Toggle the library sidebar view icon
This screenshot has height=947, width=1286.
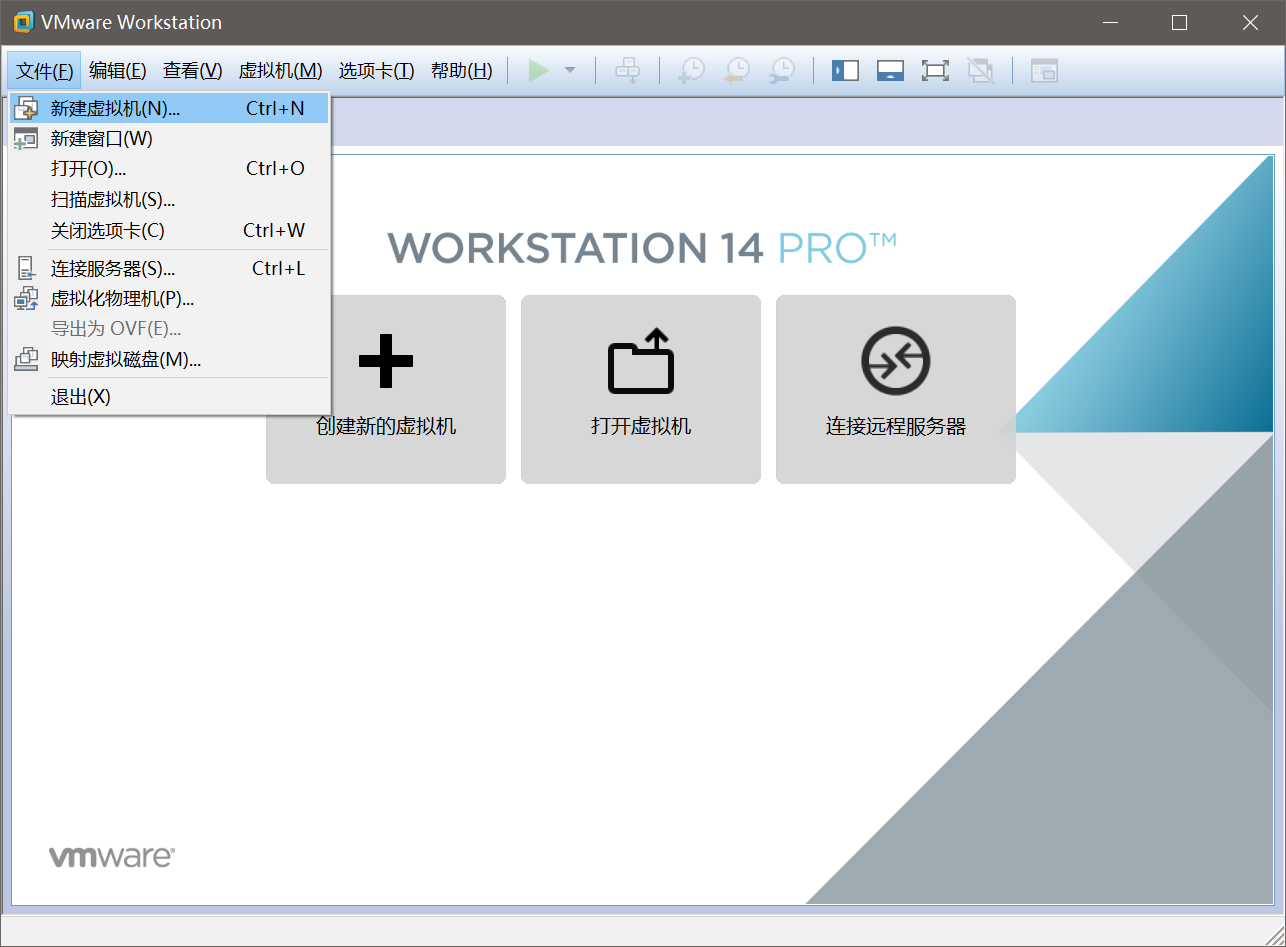[845, 71]
